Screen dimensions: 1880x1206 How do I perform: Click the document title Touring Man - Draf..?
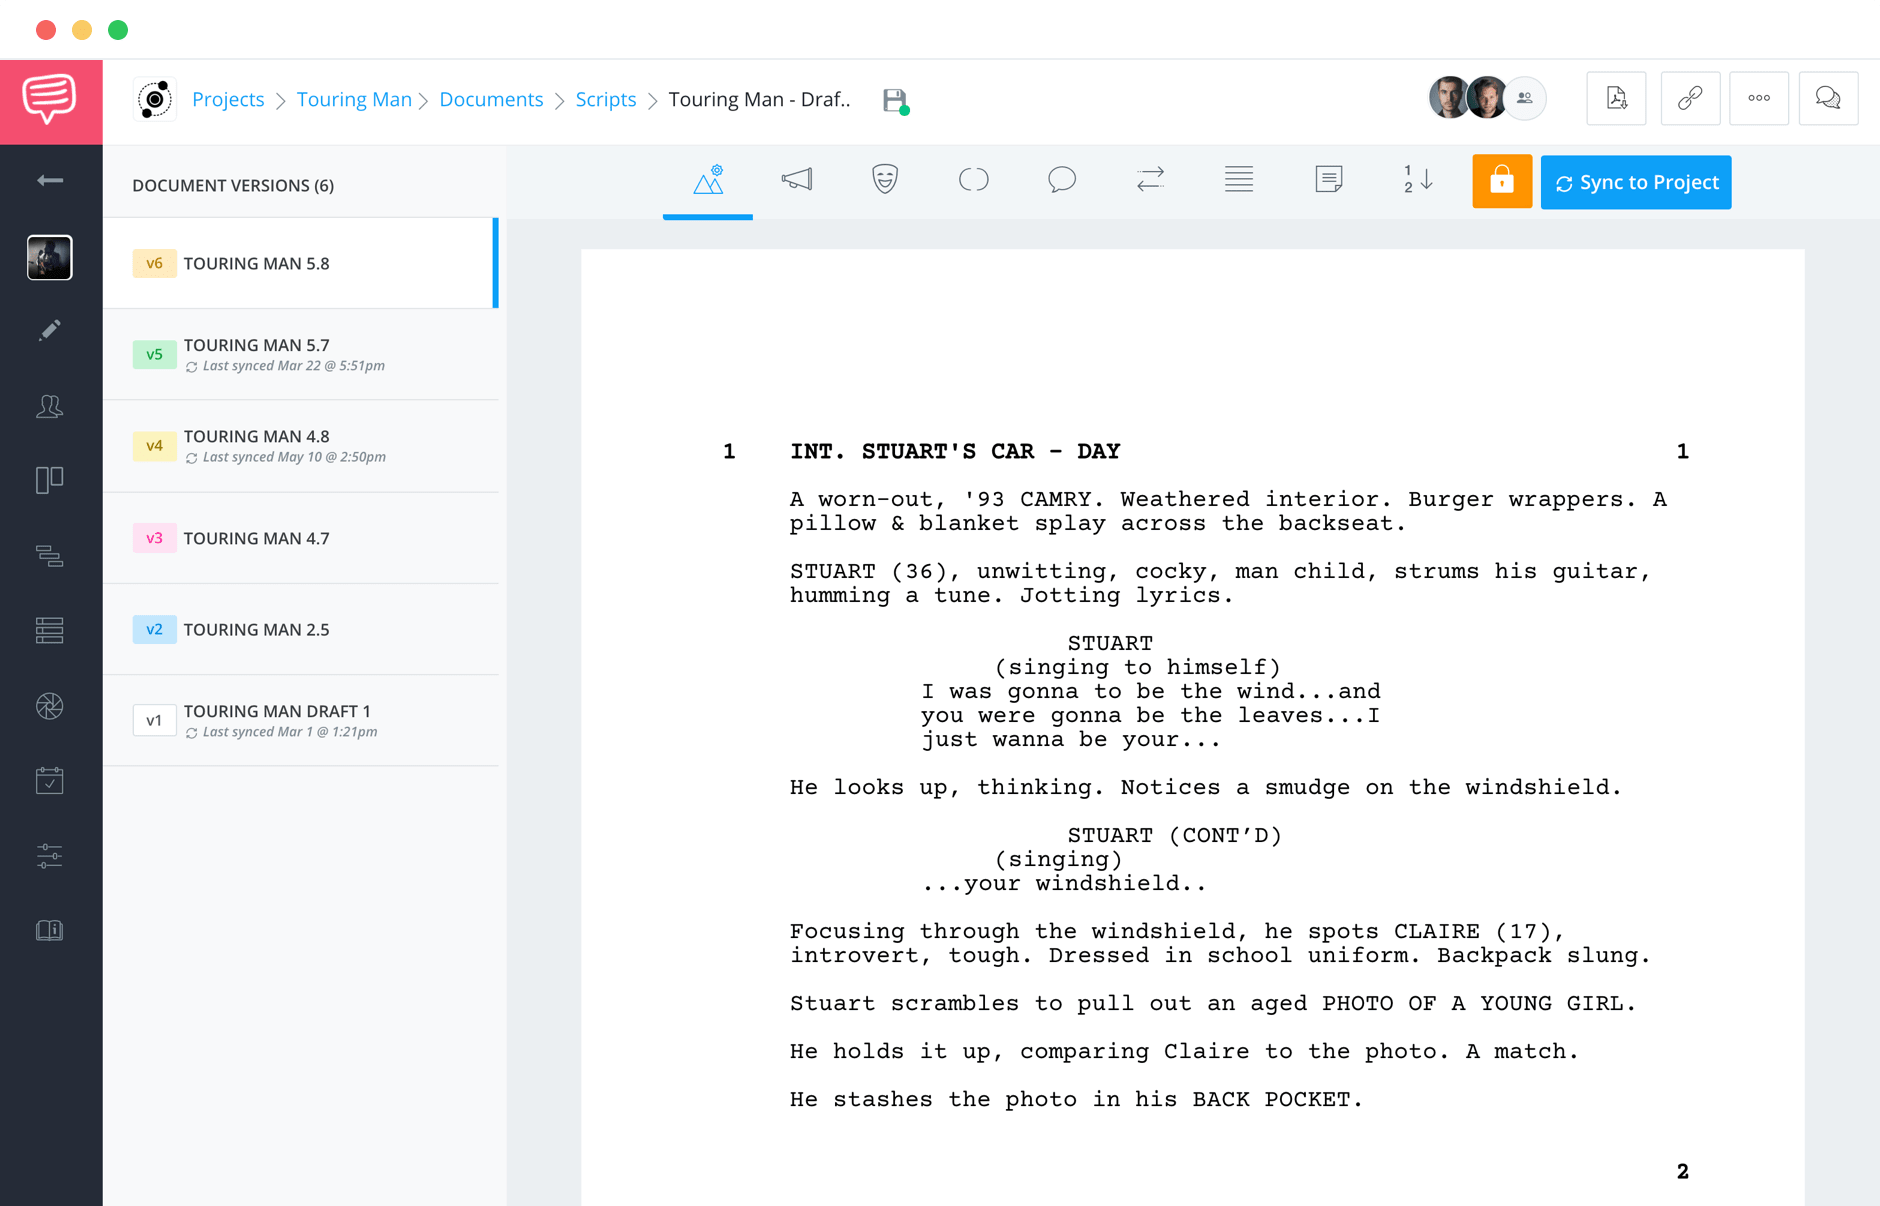pyautogui.click(x=759, y=99)
